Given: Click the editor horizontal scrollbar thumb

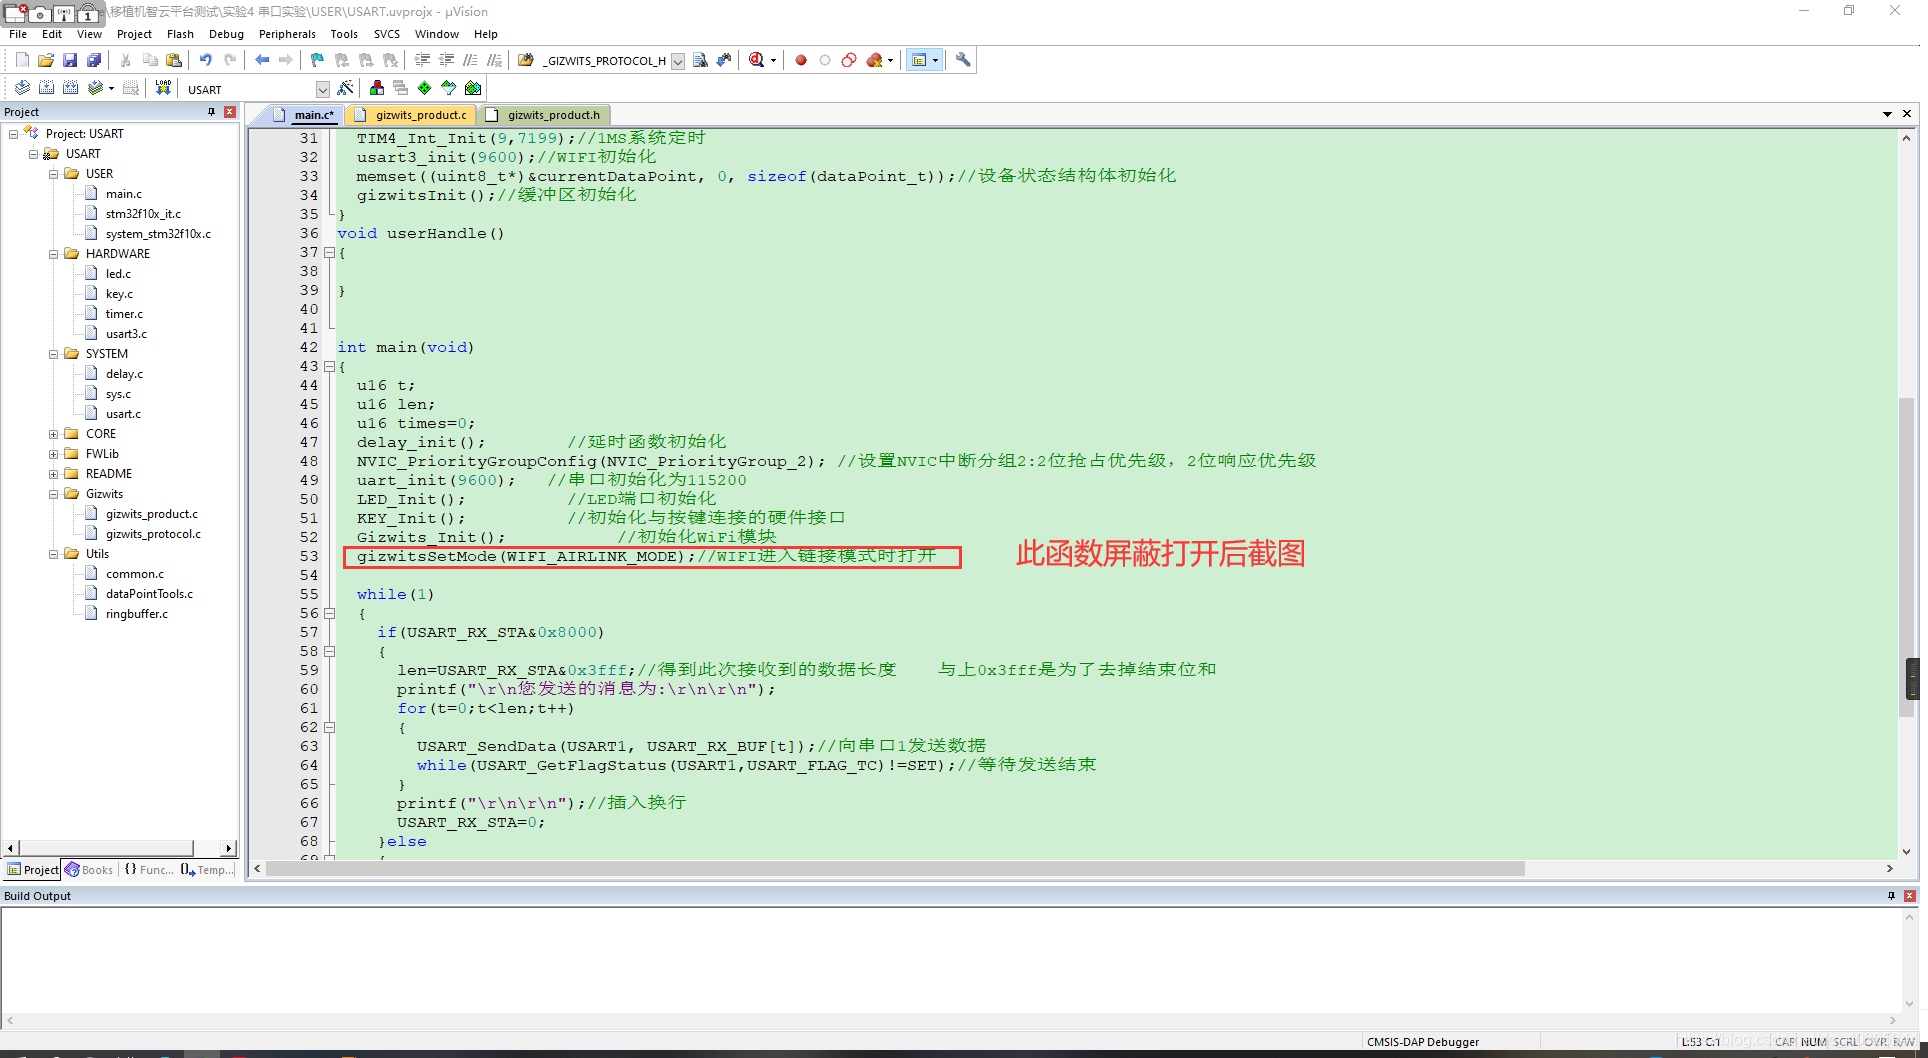Looking at the screenshot, I should 895,869.
